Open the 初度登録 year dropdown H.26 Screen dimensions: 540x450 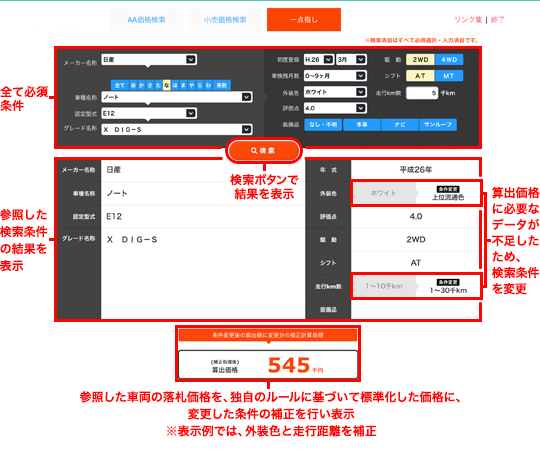coord(319,60)
